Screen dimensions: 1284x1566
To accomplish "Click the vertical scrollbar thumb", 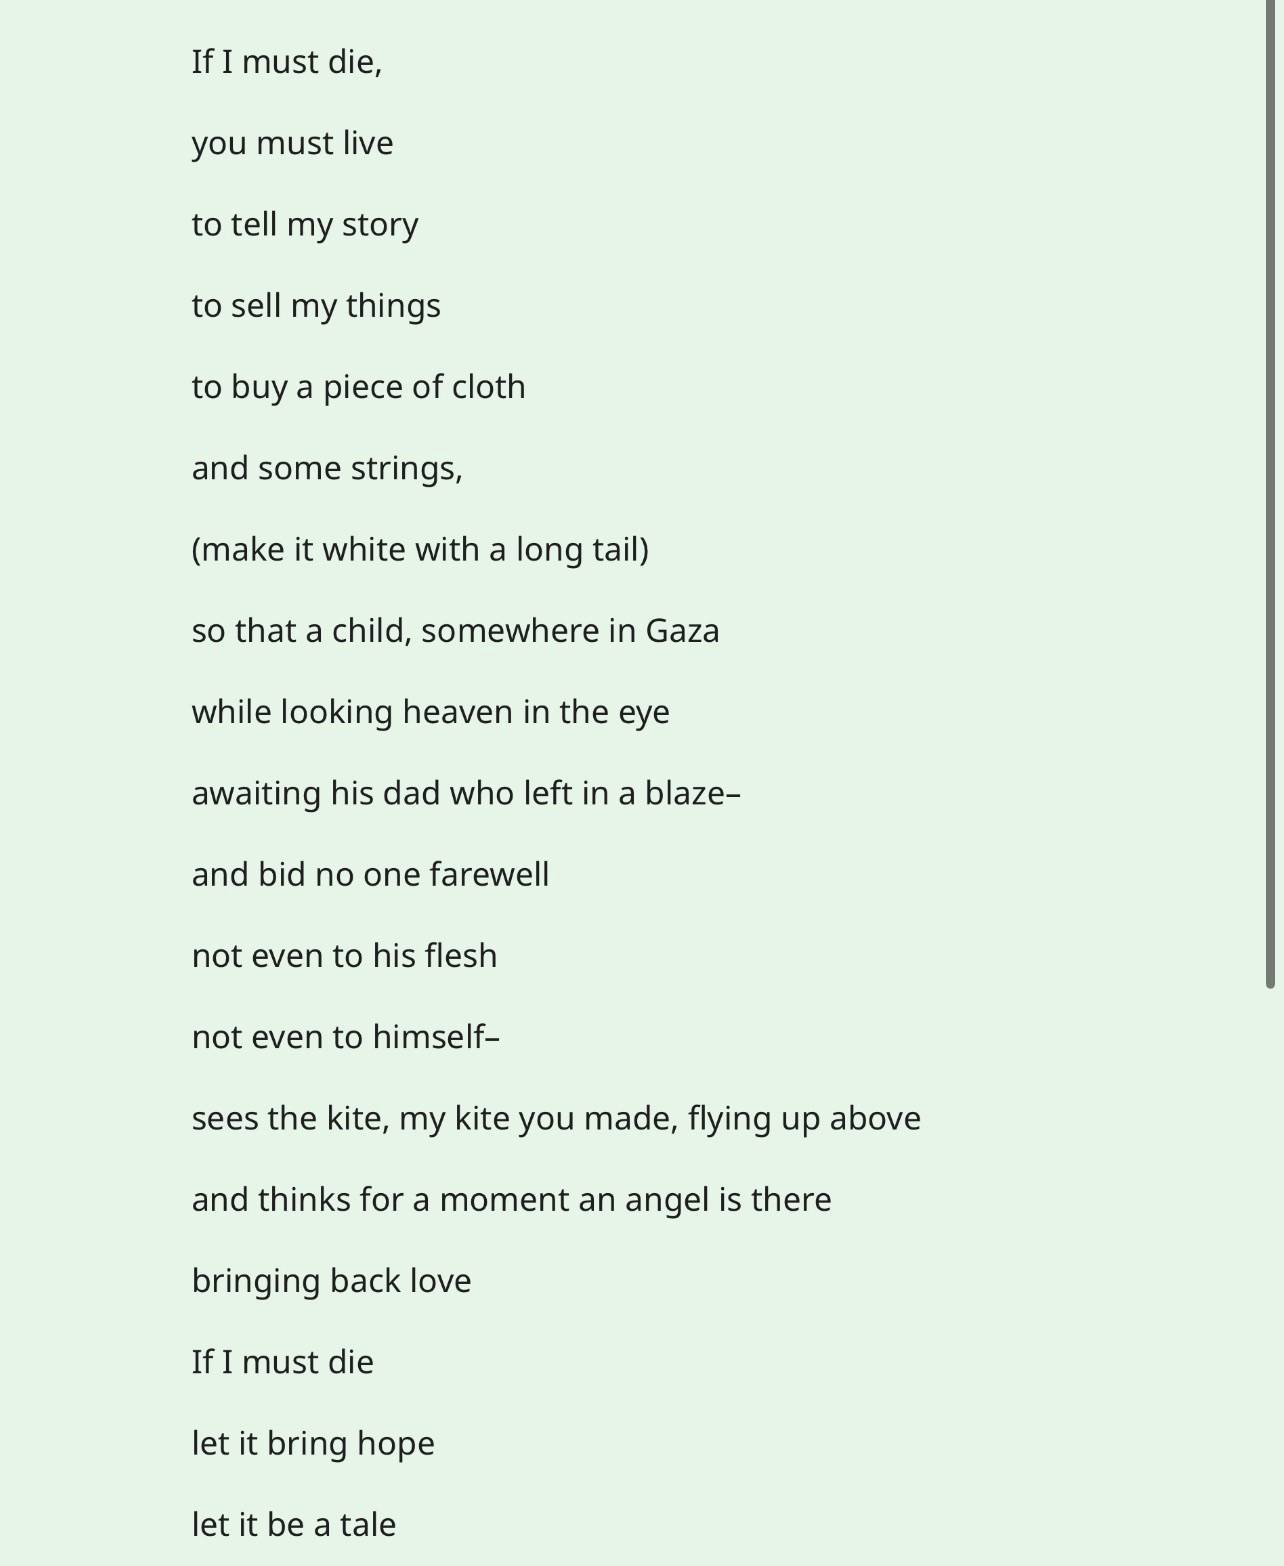I will 1270,494.
